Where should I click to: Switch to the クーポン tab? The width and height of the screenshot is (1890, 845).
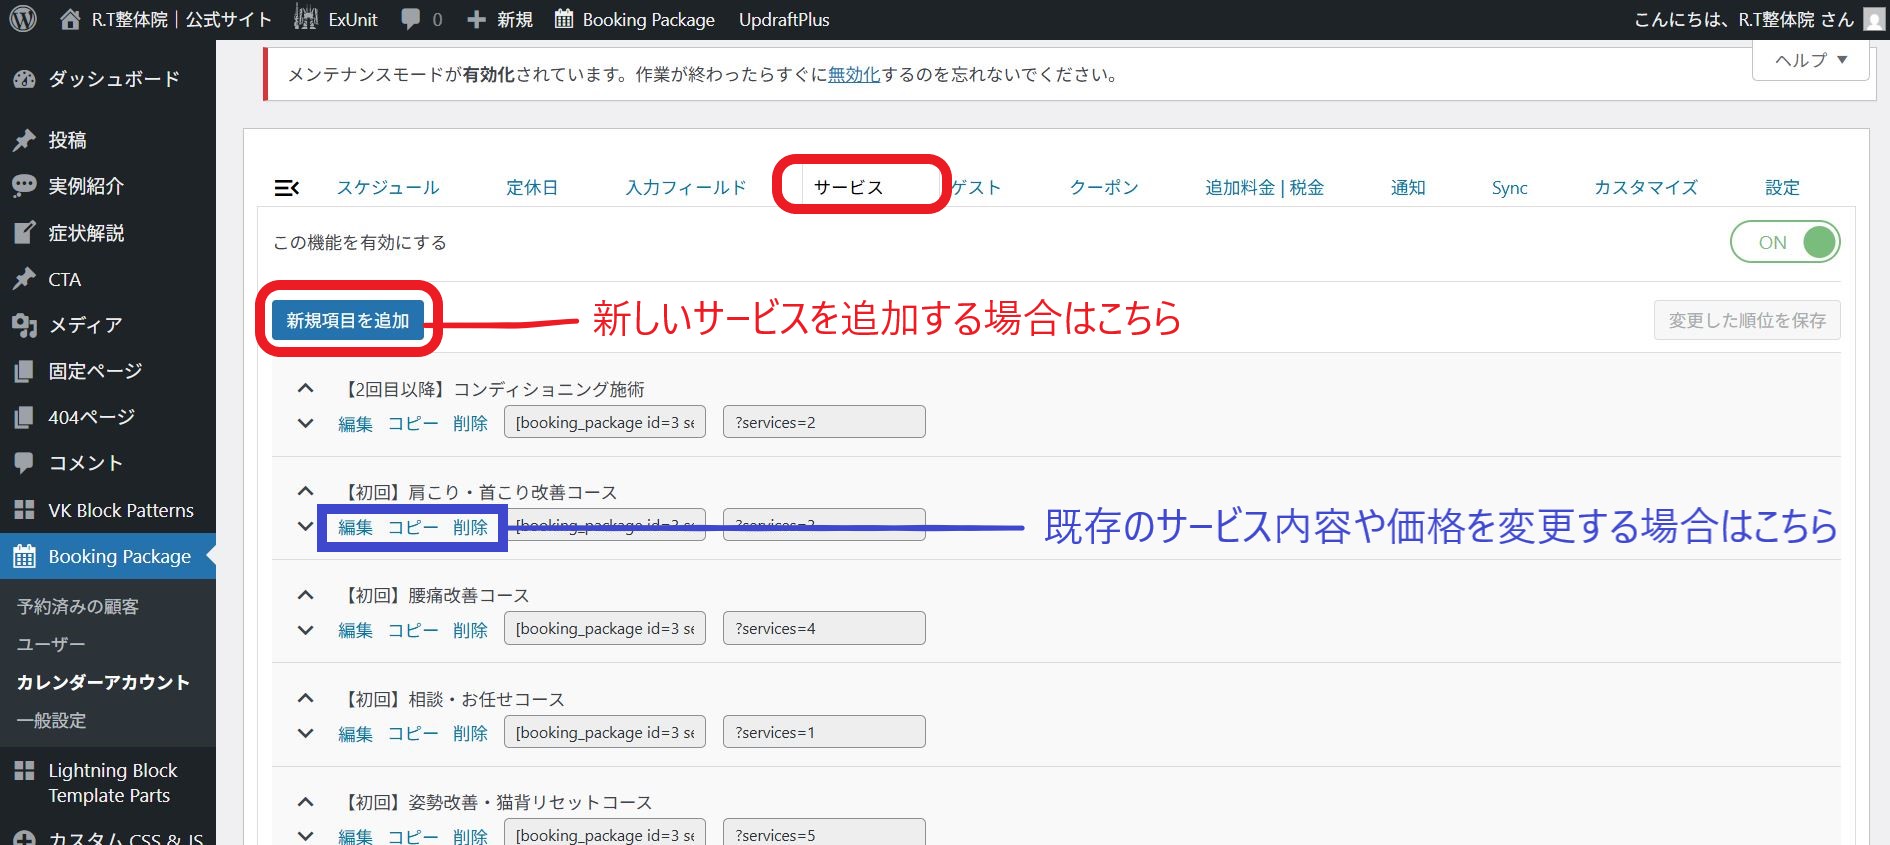click(1103, 188)
